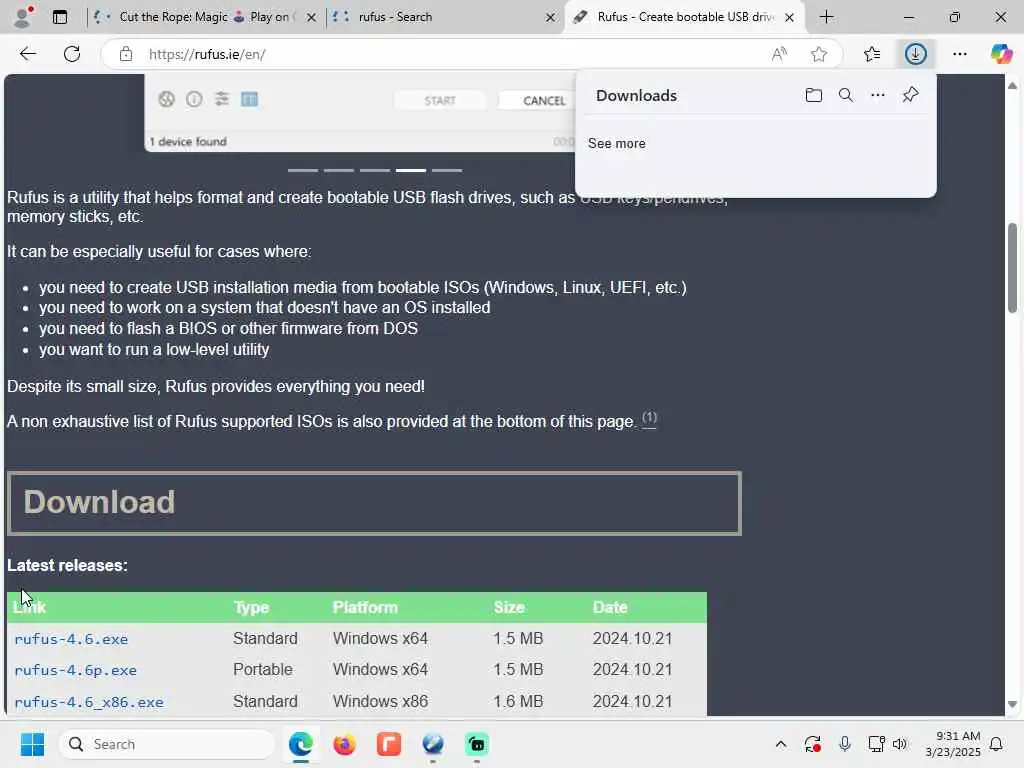This screenshot has width=1024, height=768.
Task: Open Firefox from the taskbar
Action: pos(344,744)
